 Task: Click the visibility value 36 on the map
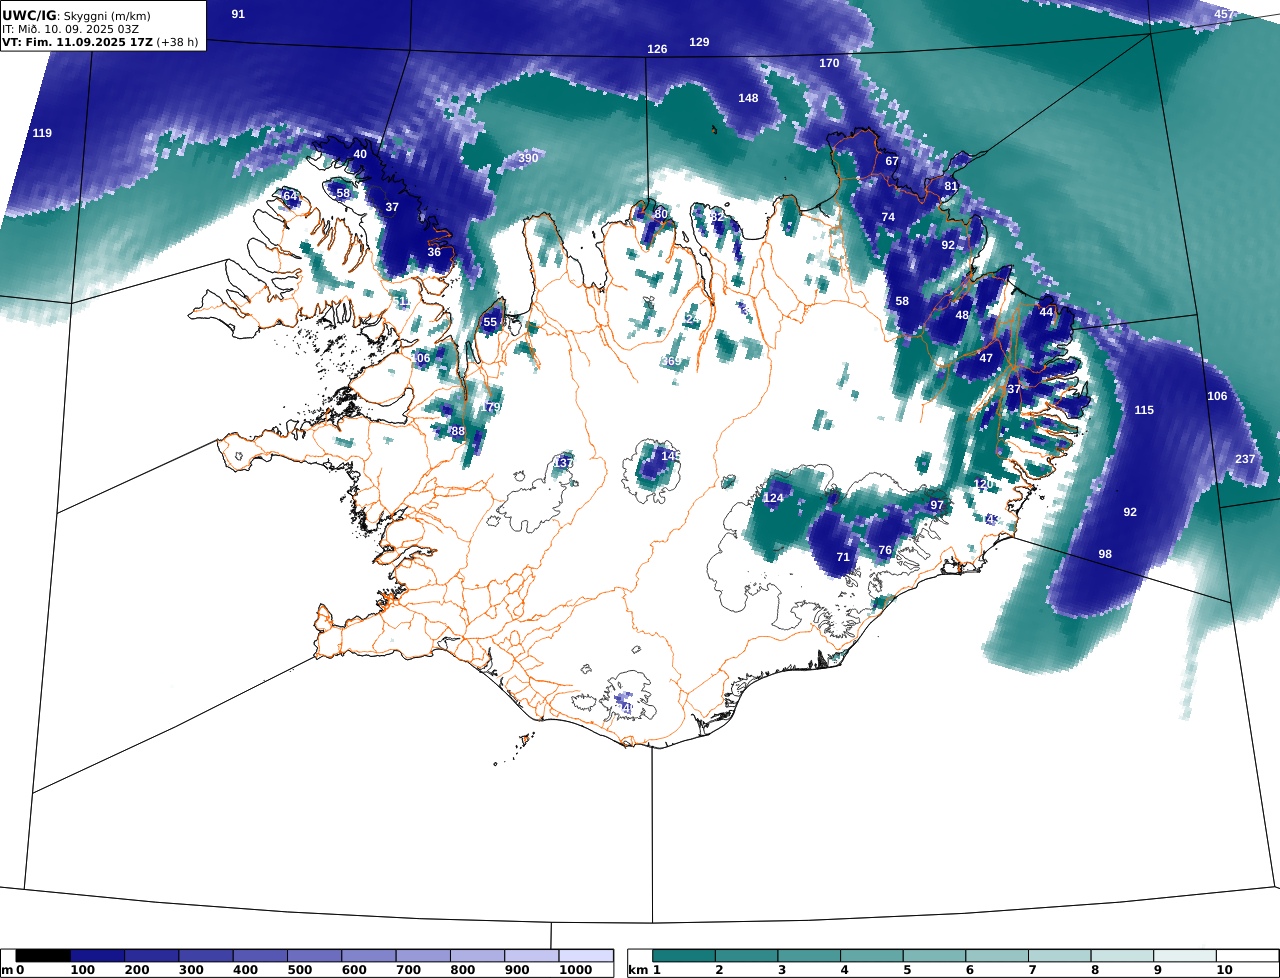434,252
